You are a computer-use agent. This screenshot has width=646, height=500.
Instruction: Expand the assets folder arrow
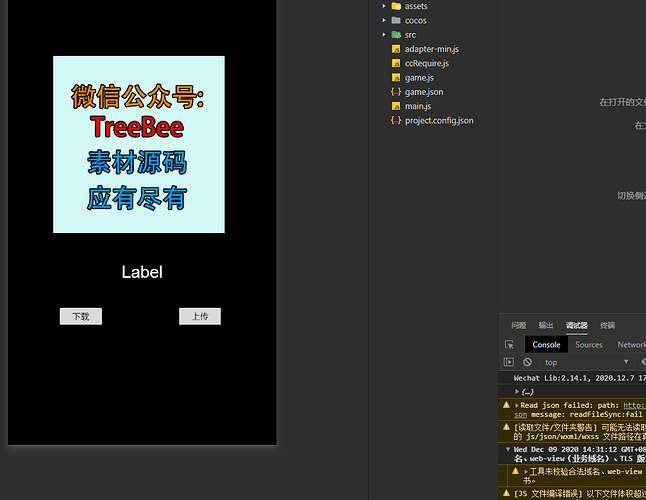tap(384, 6)
